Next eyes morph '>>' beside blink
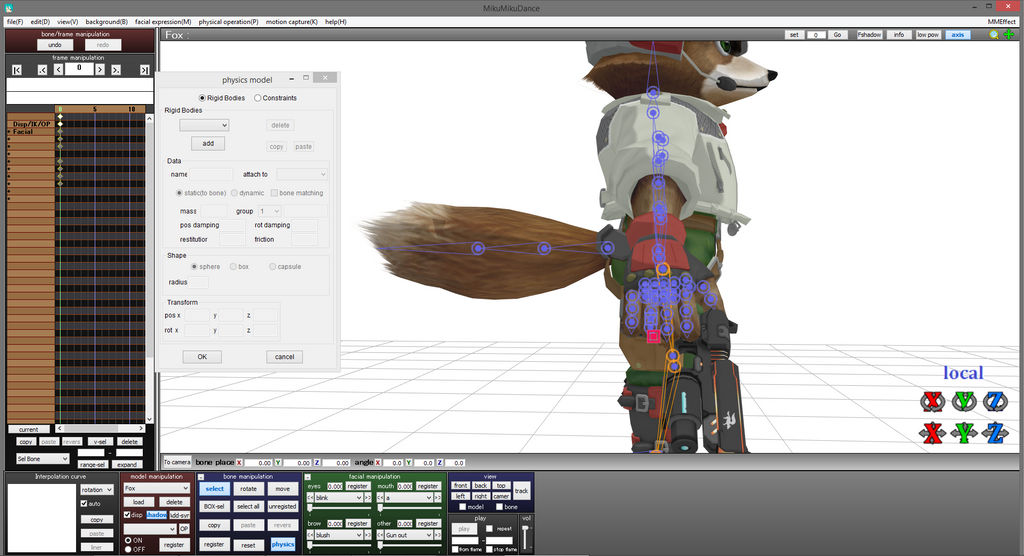 [x=367, y=498]
